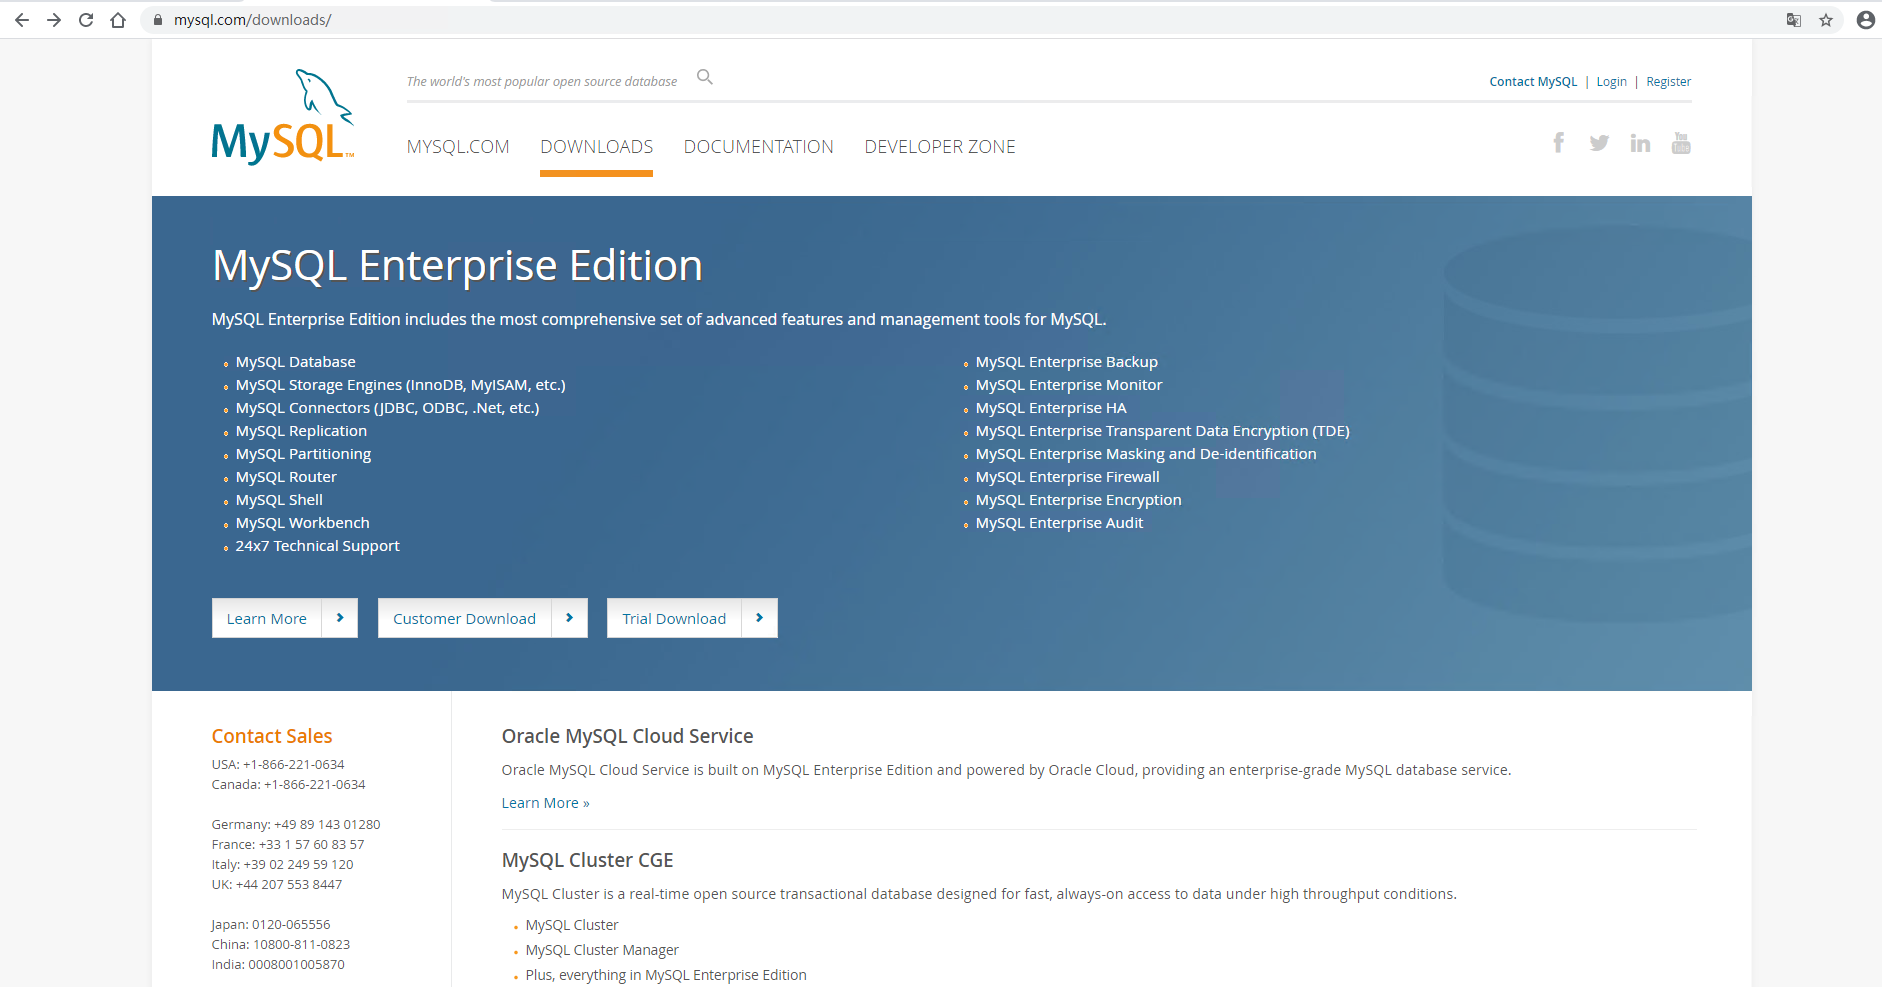Open the MySQL Replication link
1882x987 pixels.
[301, 431]
